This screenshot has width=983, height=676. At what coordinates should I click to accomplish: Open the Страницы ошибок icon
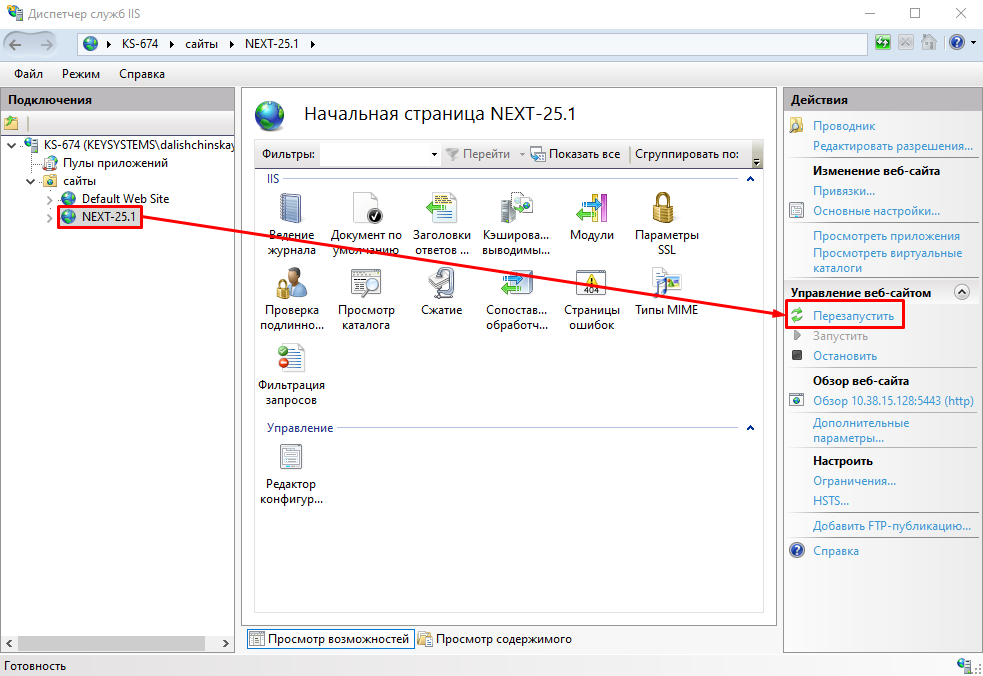[591, 285]
